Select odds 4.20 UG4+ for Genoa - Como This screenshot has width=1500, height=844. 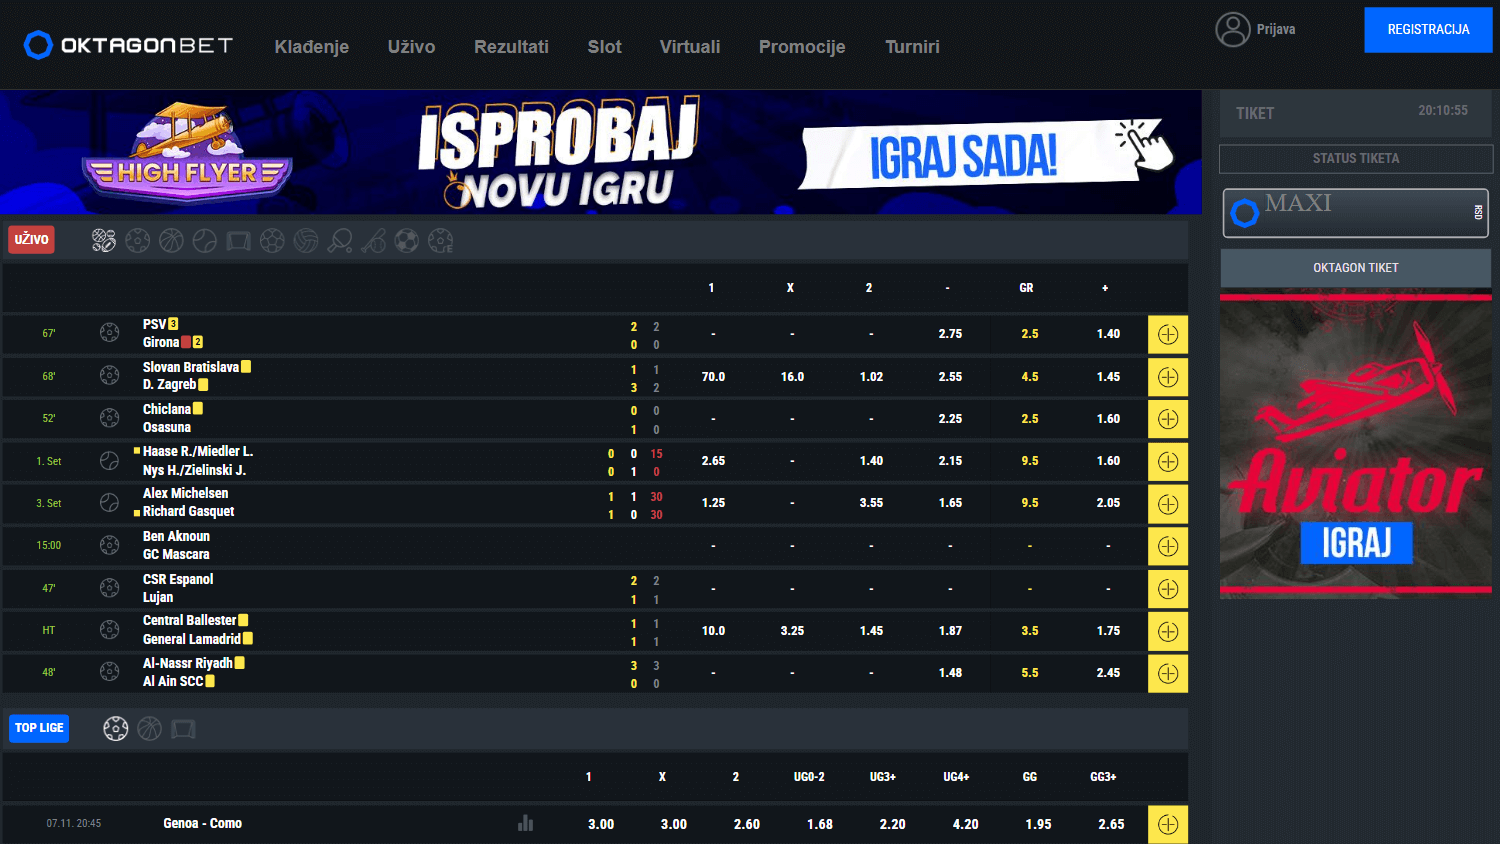pyautogui.click(x=965, y=824)
